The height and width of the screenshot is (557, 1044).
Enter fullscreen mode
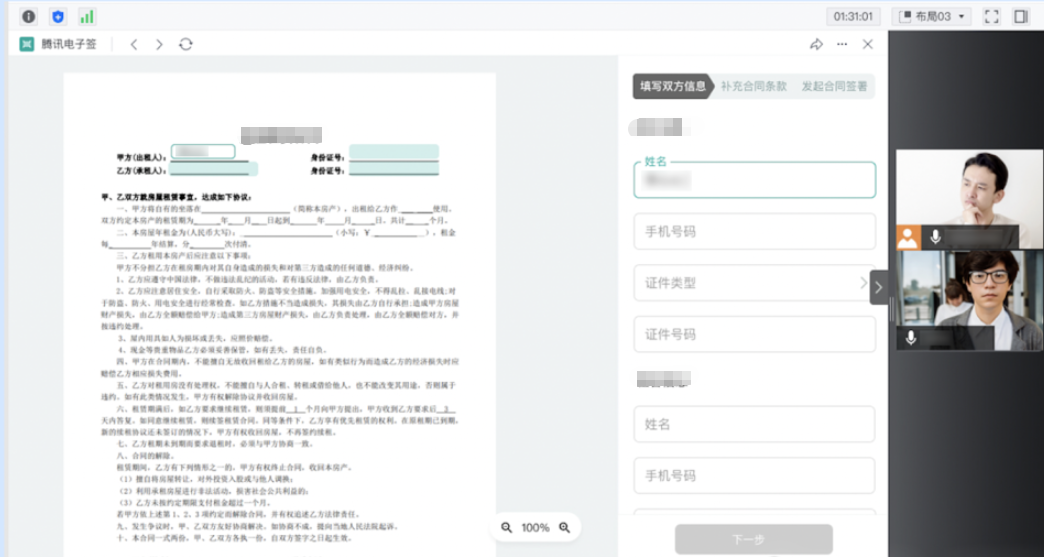[x=992, y=16]
